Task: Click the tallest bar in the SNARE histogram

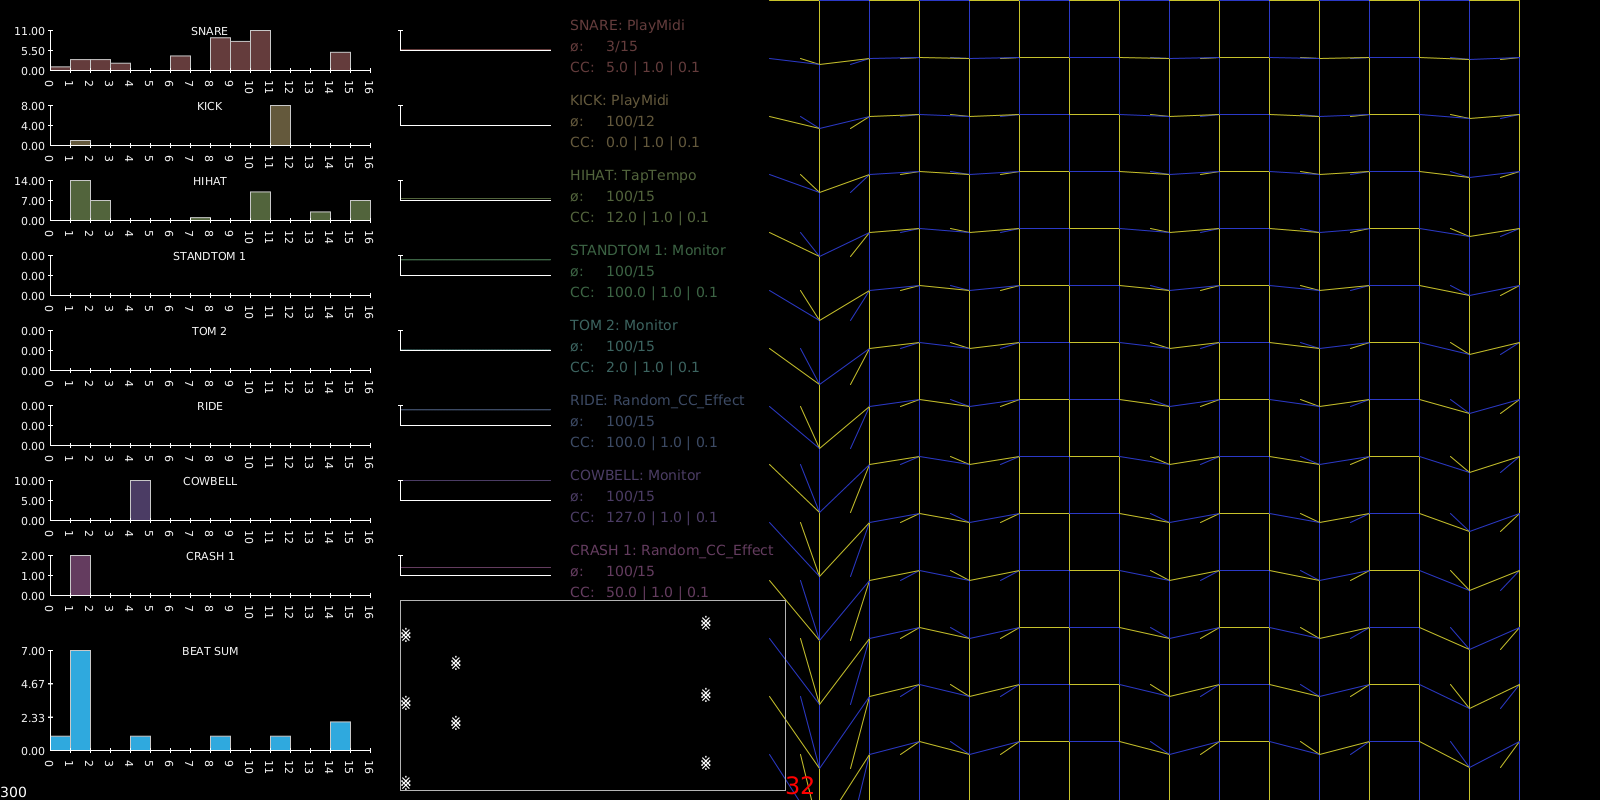Action: click(260, 50)
